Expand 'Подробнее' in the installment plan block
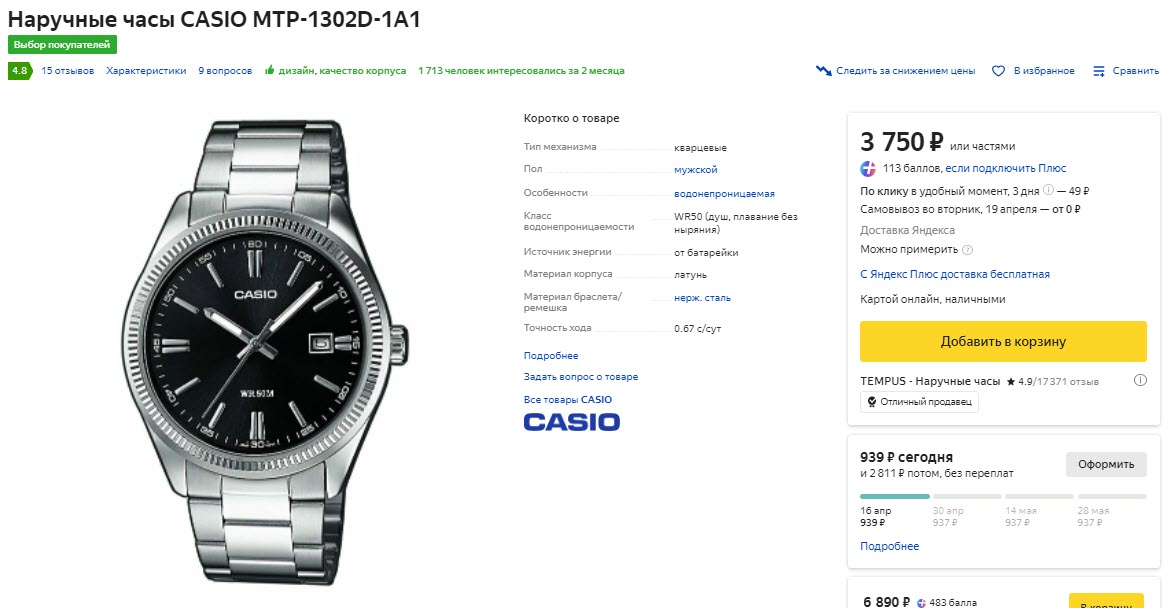Screen dimensions: 1169x608 (889, 545)
